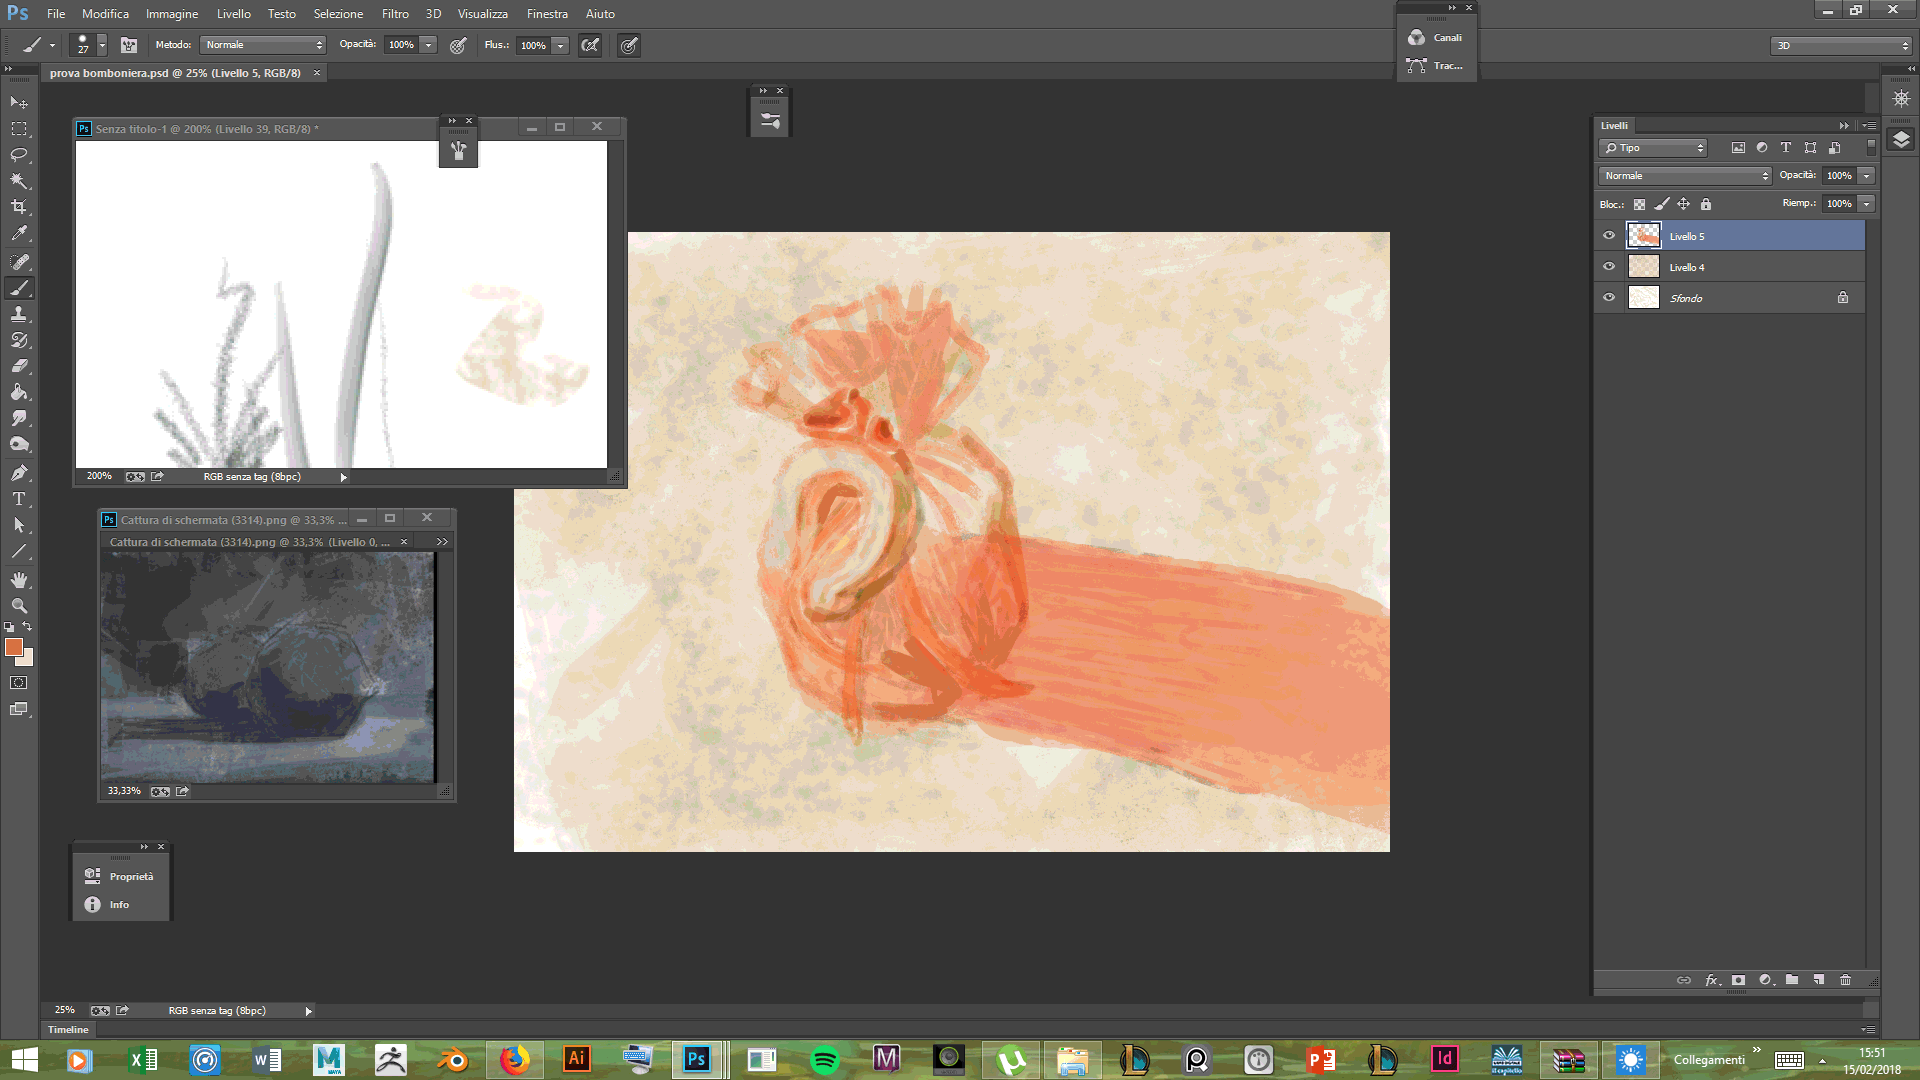
Task: Select the Rectangular Marquee tool
Action: [19, 128]
